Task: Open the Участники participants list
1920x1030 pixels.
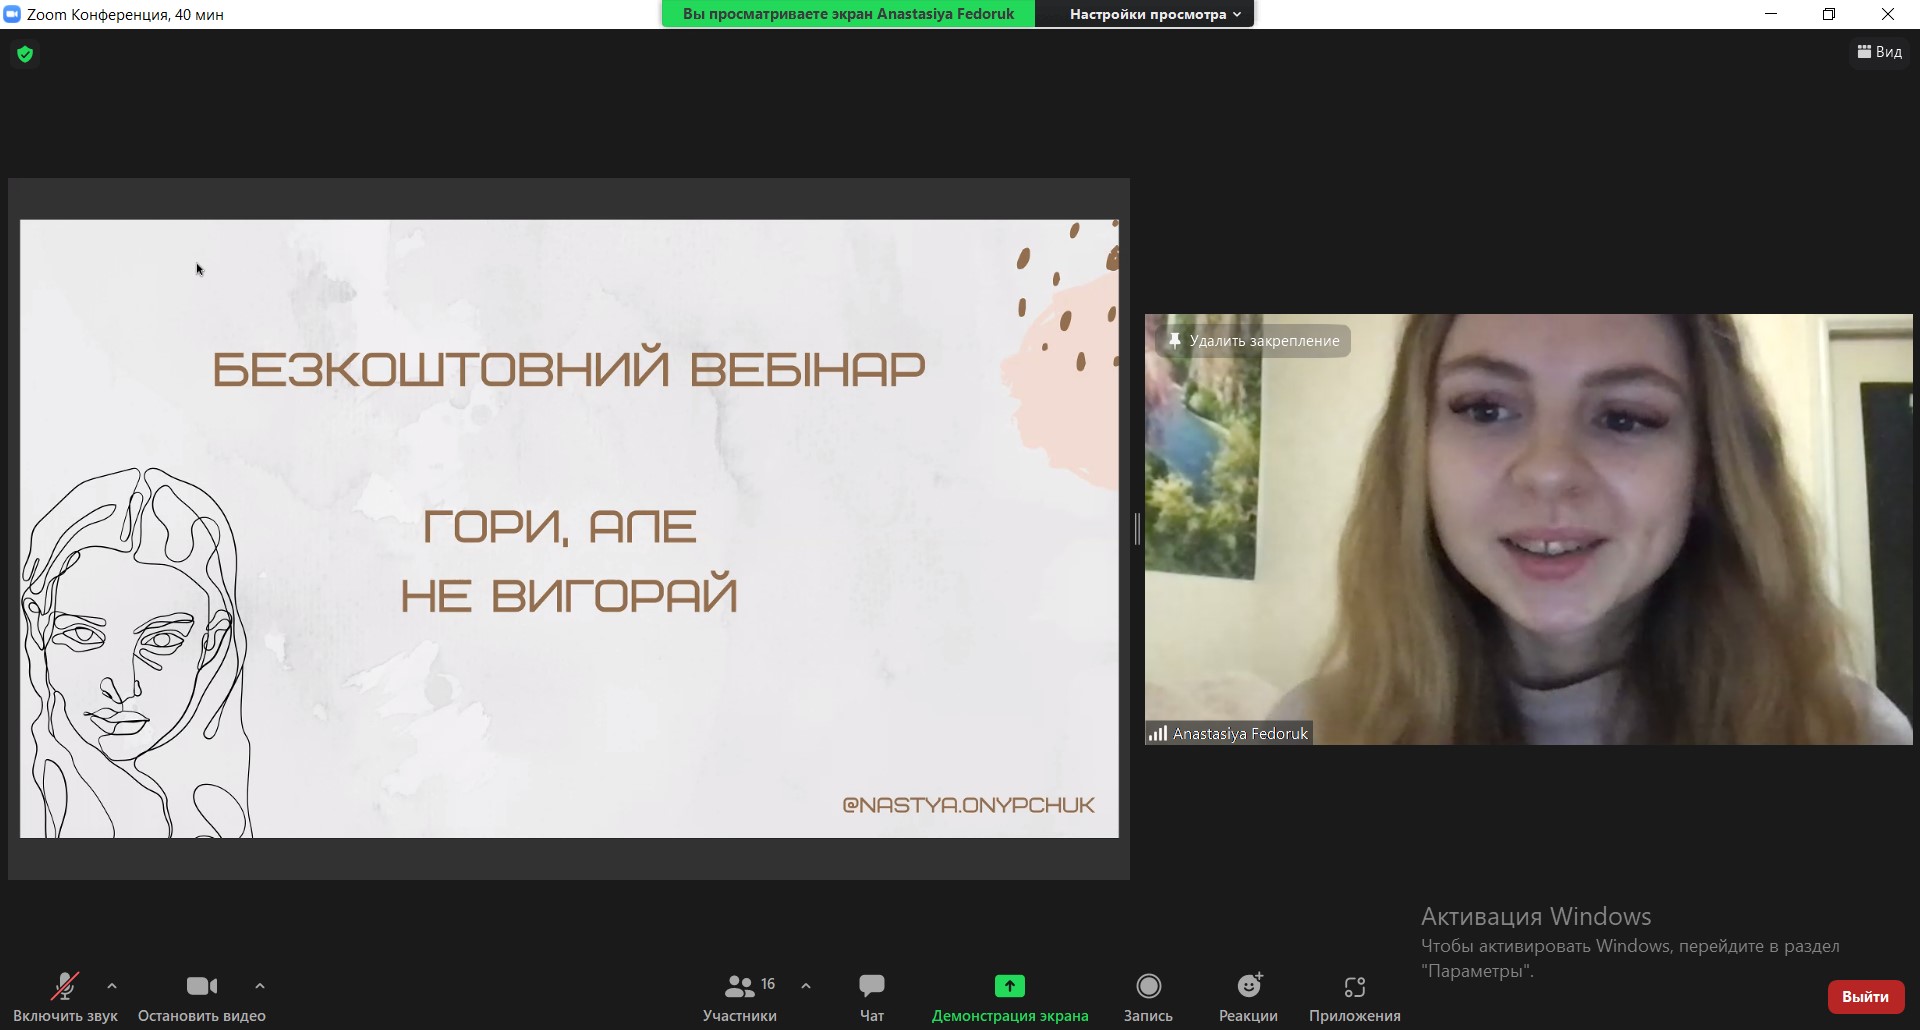Action: [740, 997]
